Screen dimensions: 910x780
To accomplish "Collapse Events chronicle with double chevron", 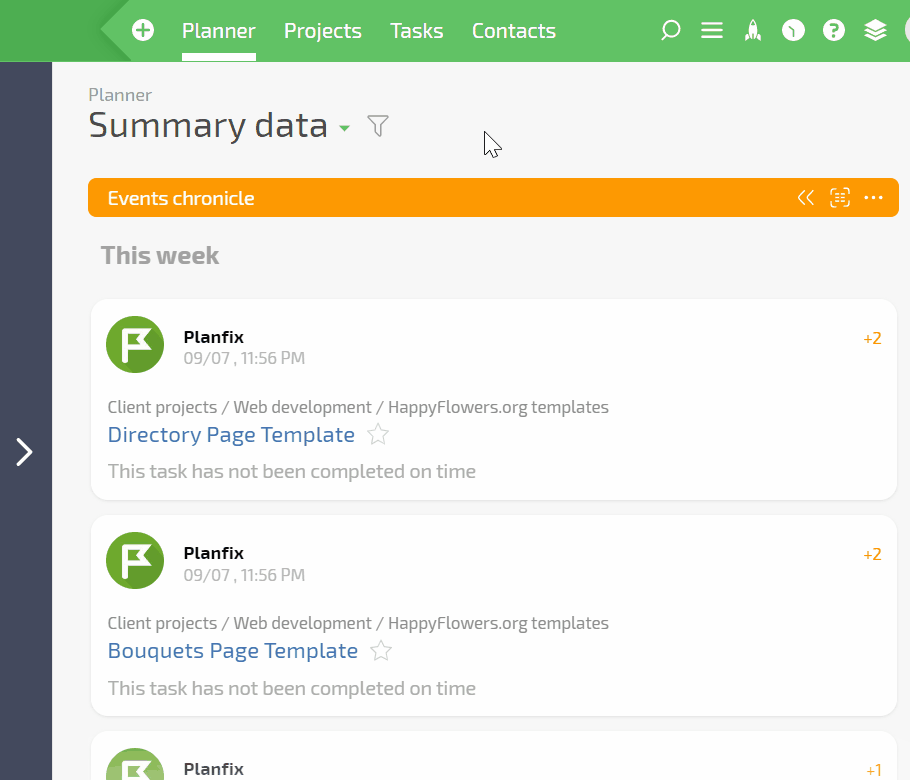I will coord(805,198).
